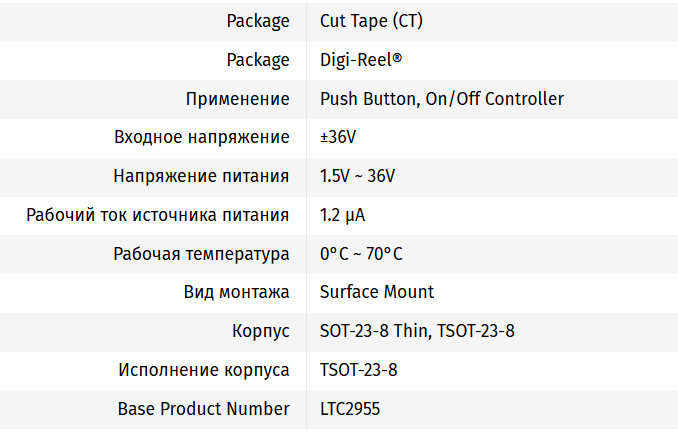Viewport: 678px width, 445px height.
Task: Click the Base Product Number label
Action: point(204,409)
